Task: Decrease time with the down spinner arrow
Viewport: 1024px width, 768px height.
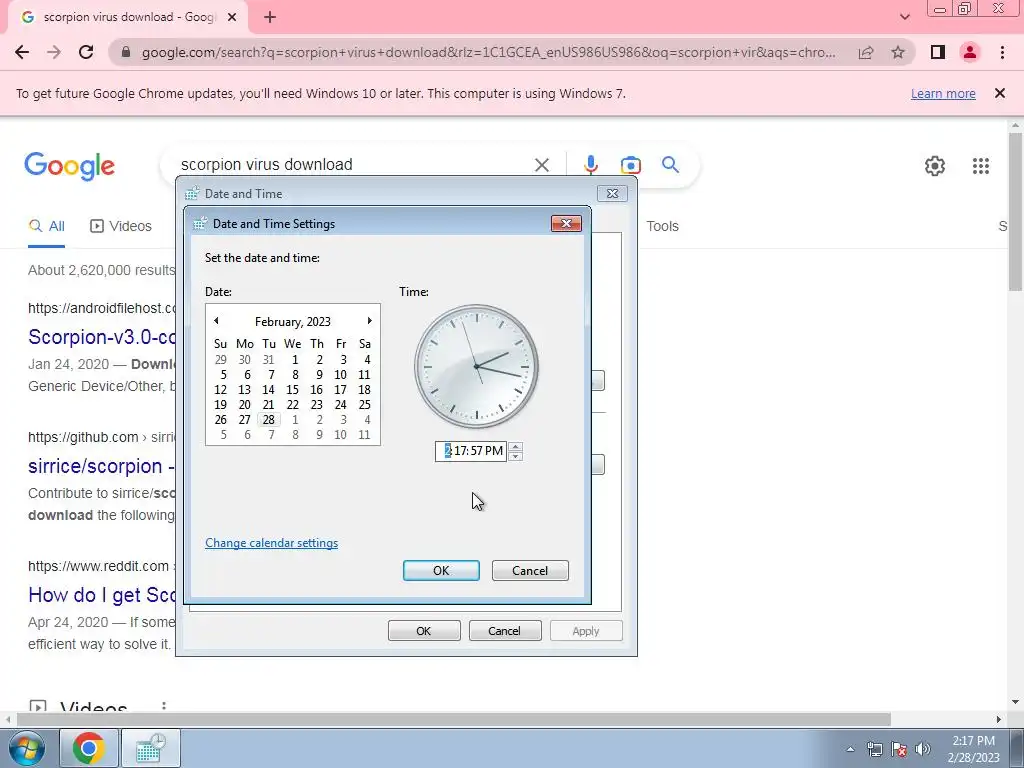Action: [x=515, y=456]
